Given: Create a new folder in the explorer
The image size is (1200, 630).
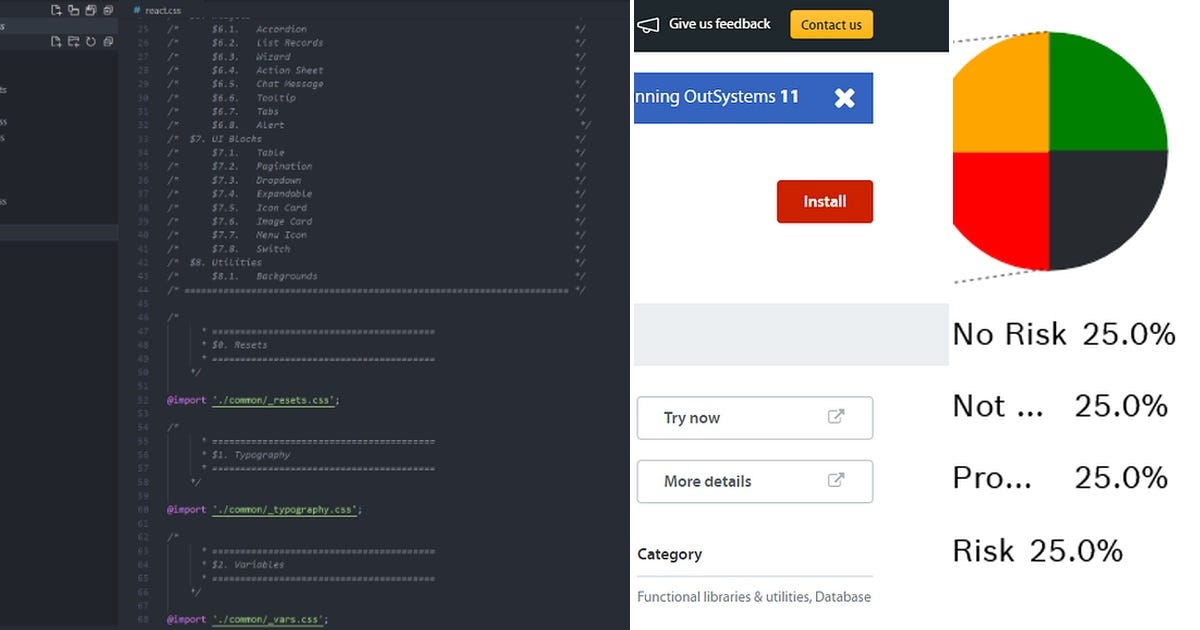Looking at the screenshot, I should (x=75, y=42).
